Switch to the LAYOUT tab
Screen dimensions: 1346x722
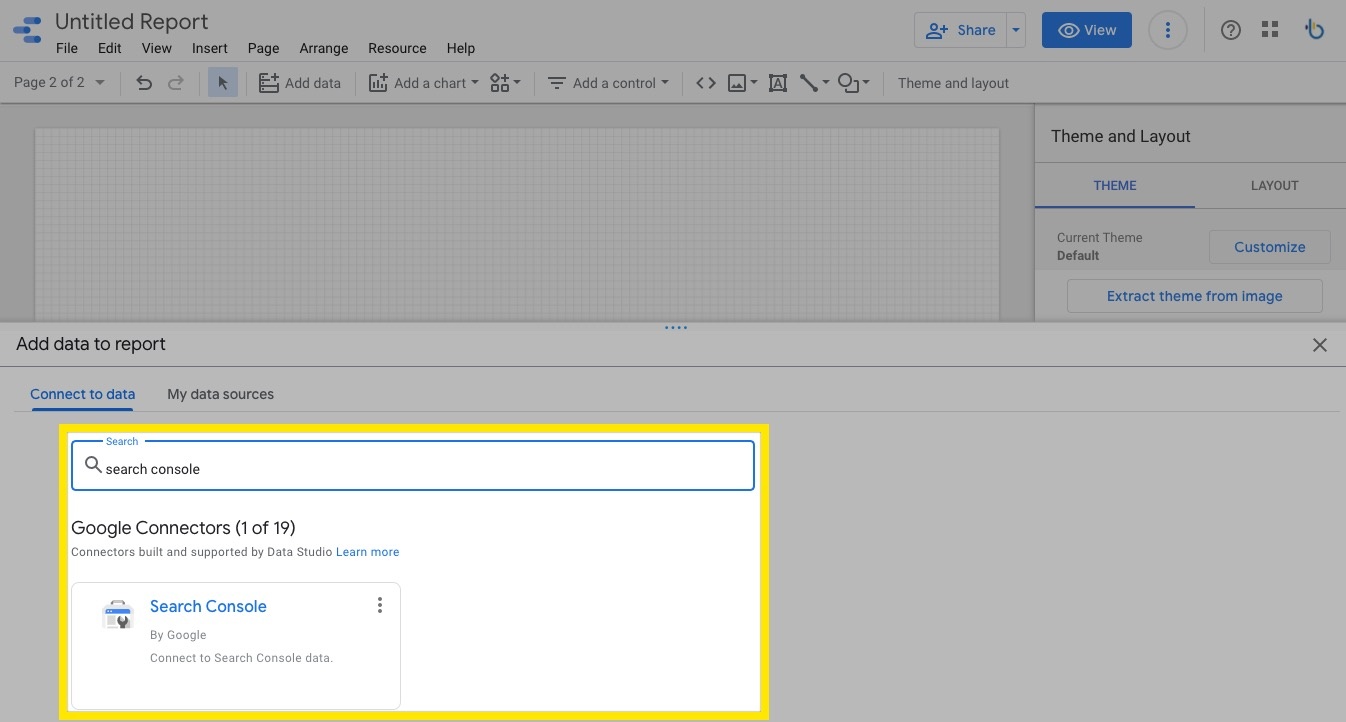pyautogui.click(x=1274, y=185)
